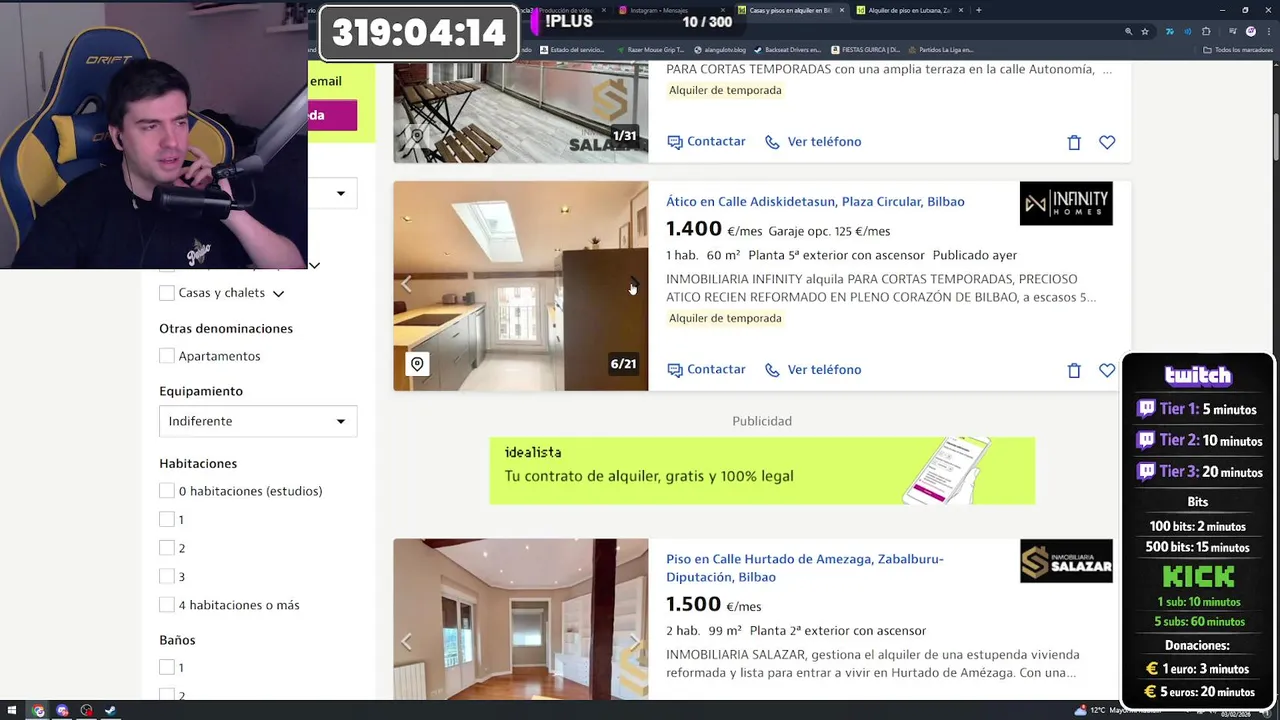Open the Hurtado de Amezaga piso photo
The image size is (1280, 720).
pos(520,619)
